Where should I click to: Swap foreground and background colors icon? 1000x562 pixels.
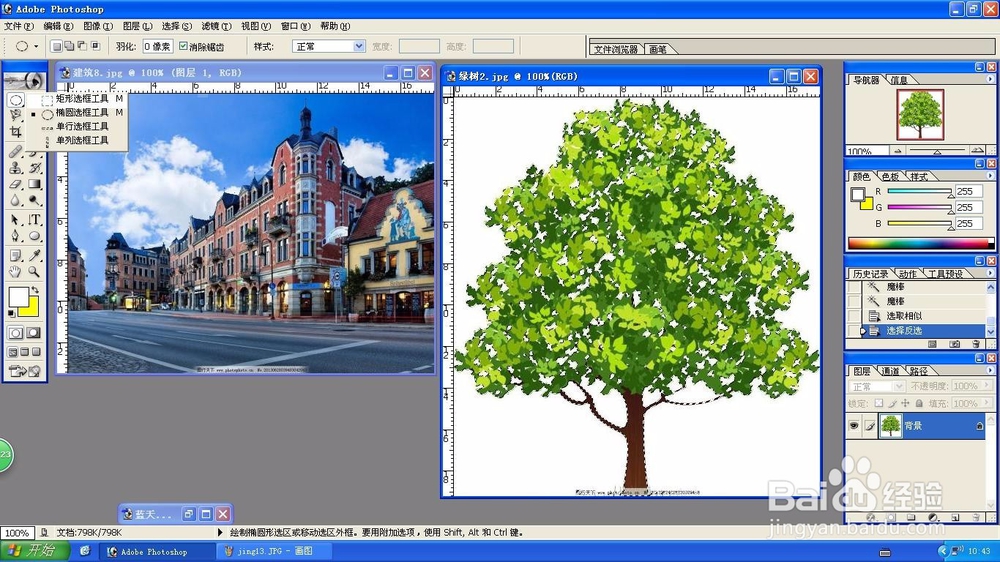tap(35, 290)
